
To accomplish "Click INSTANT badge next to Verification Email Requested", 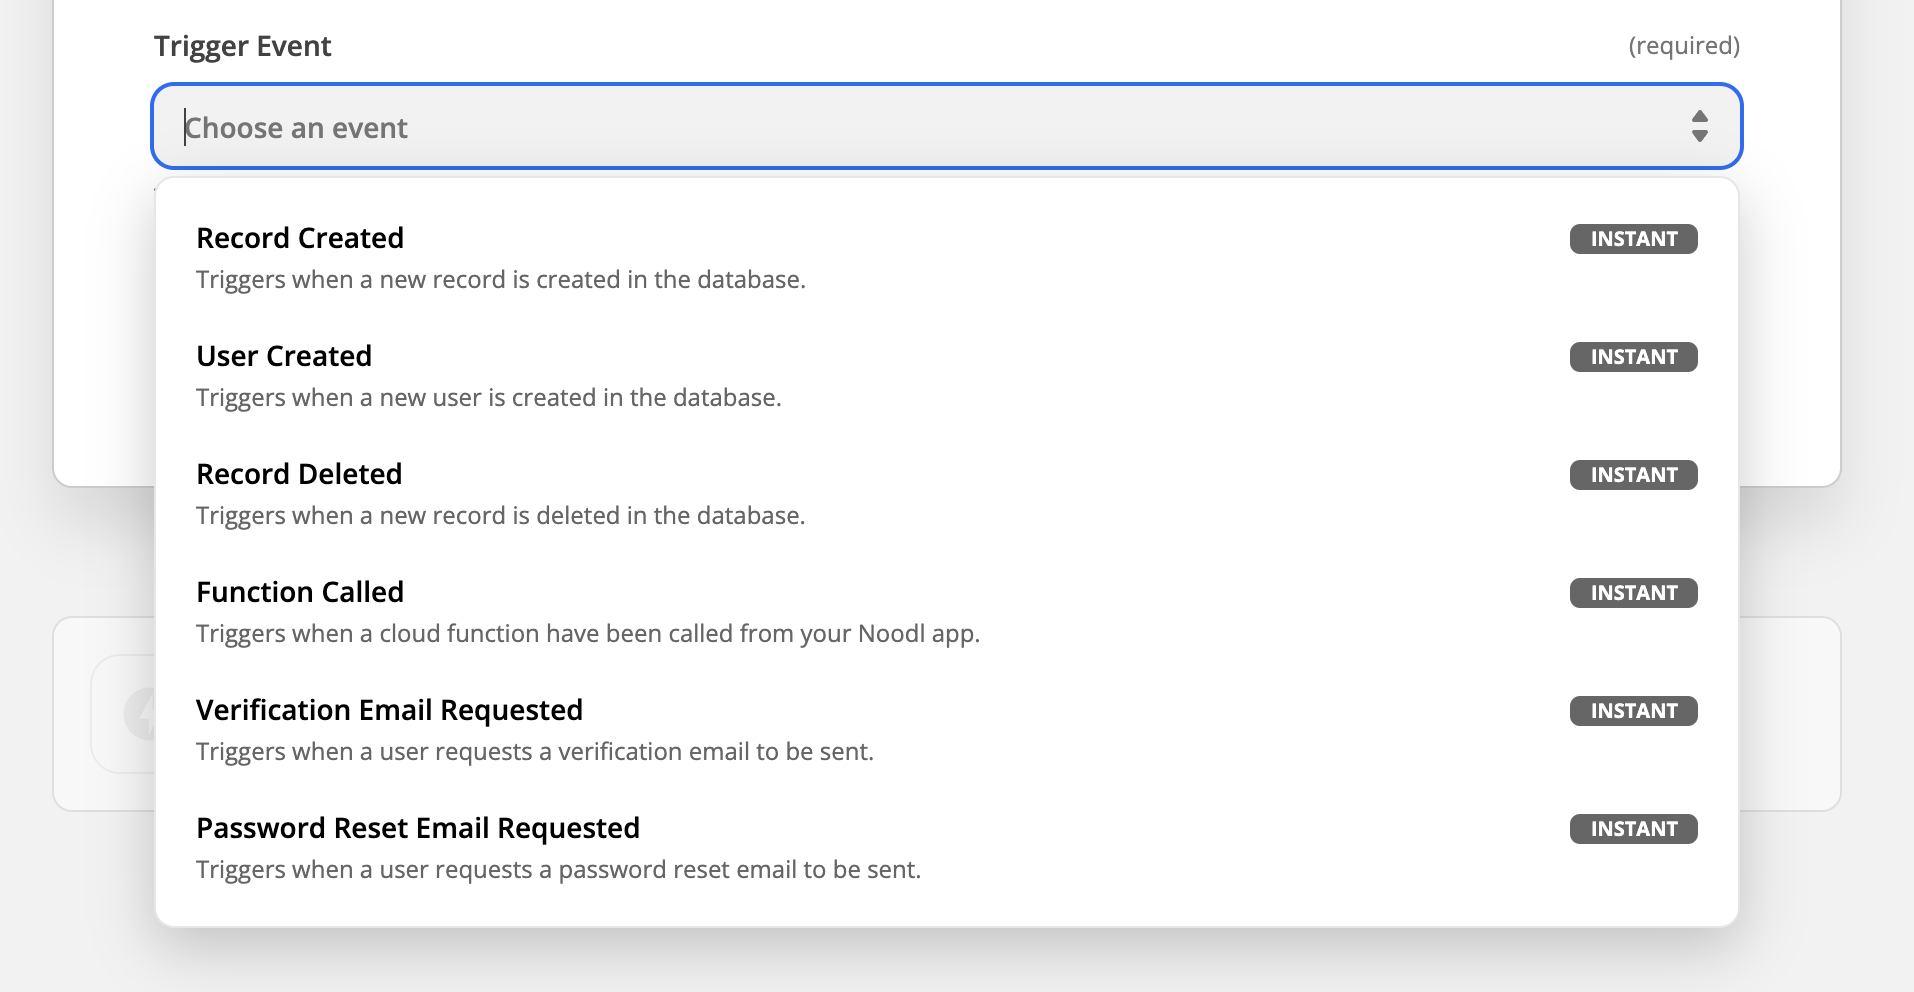I will click(x=1633, y=711).
